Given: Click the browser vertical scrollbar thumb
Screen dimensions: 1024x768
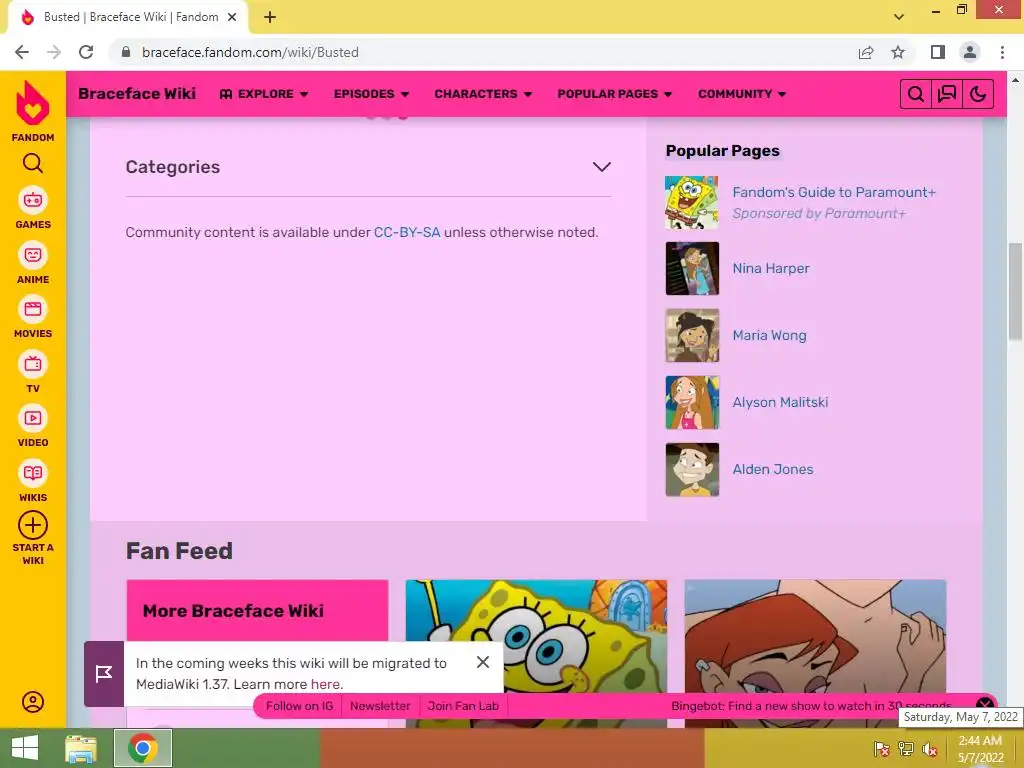Looking at the screenshot, I should tap(1015, 291).
